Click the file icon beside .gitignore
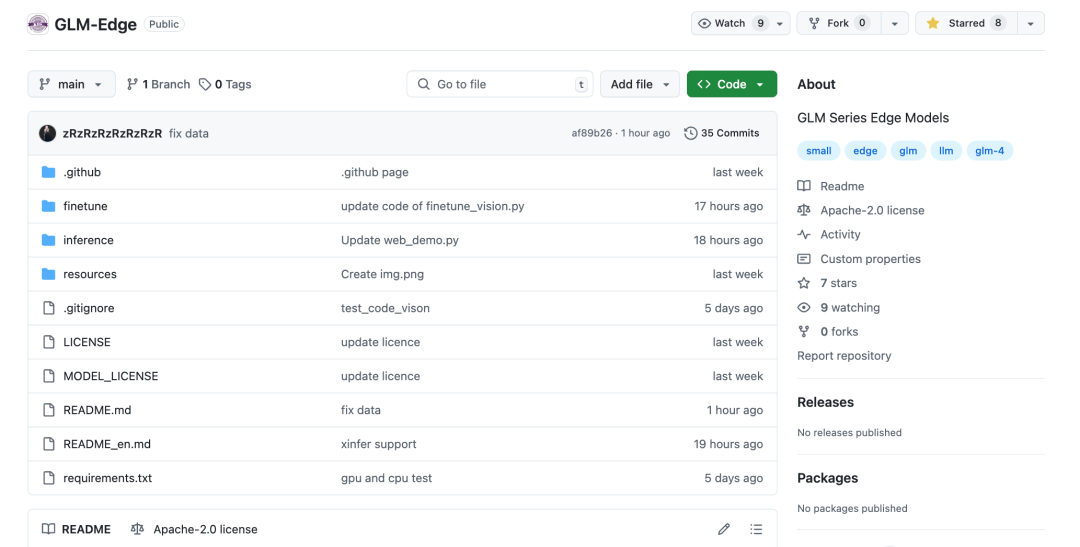The image size is (1080, 547). click(x=48, y=308)
